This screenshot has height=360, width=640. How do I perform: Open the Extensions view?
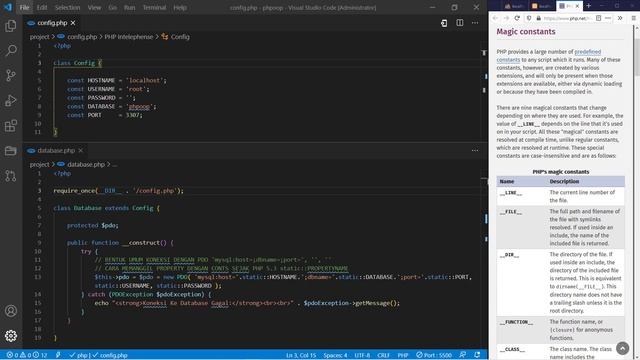[11, 126]
